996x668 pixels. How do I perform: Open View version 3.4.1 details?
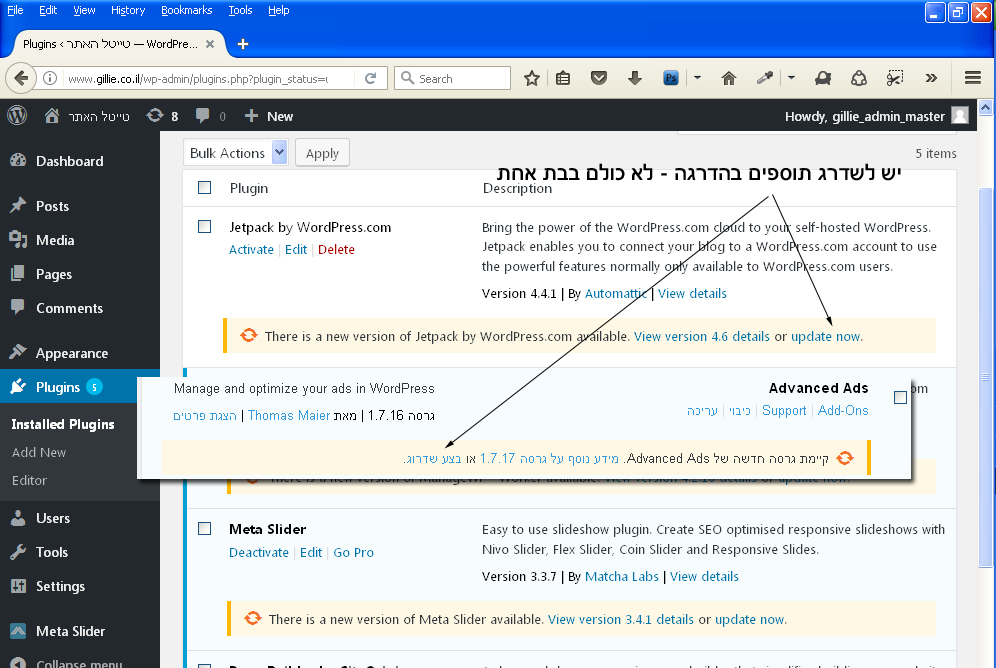621,619
